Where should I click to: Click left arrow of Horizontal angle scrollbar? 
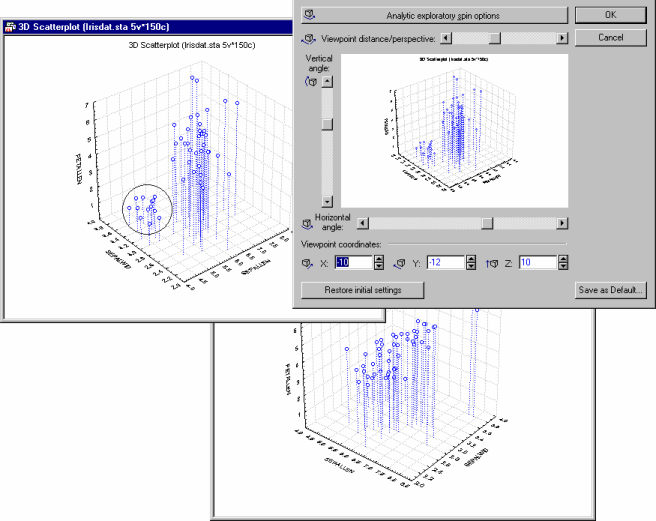pyautogui.click(x=363, y=223)
